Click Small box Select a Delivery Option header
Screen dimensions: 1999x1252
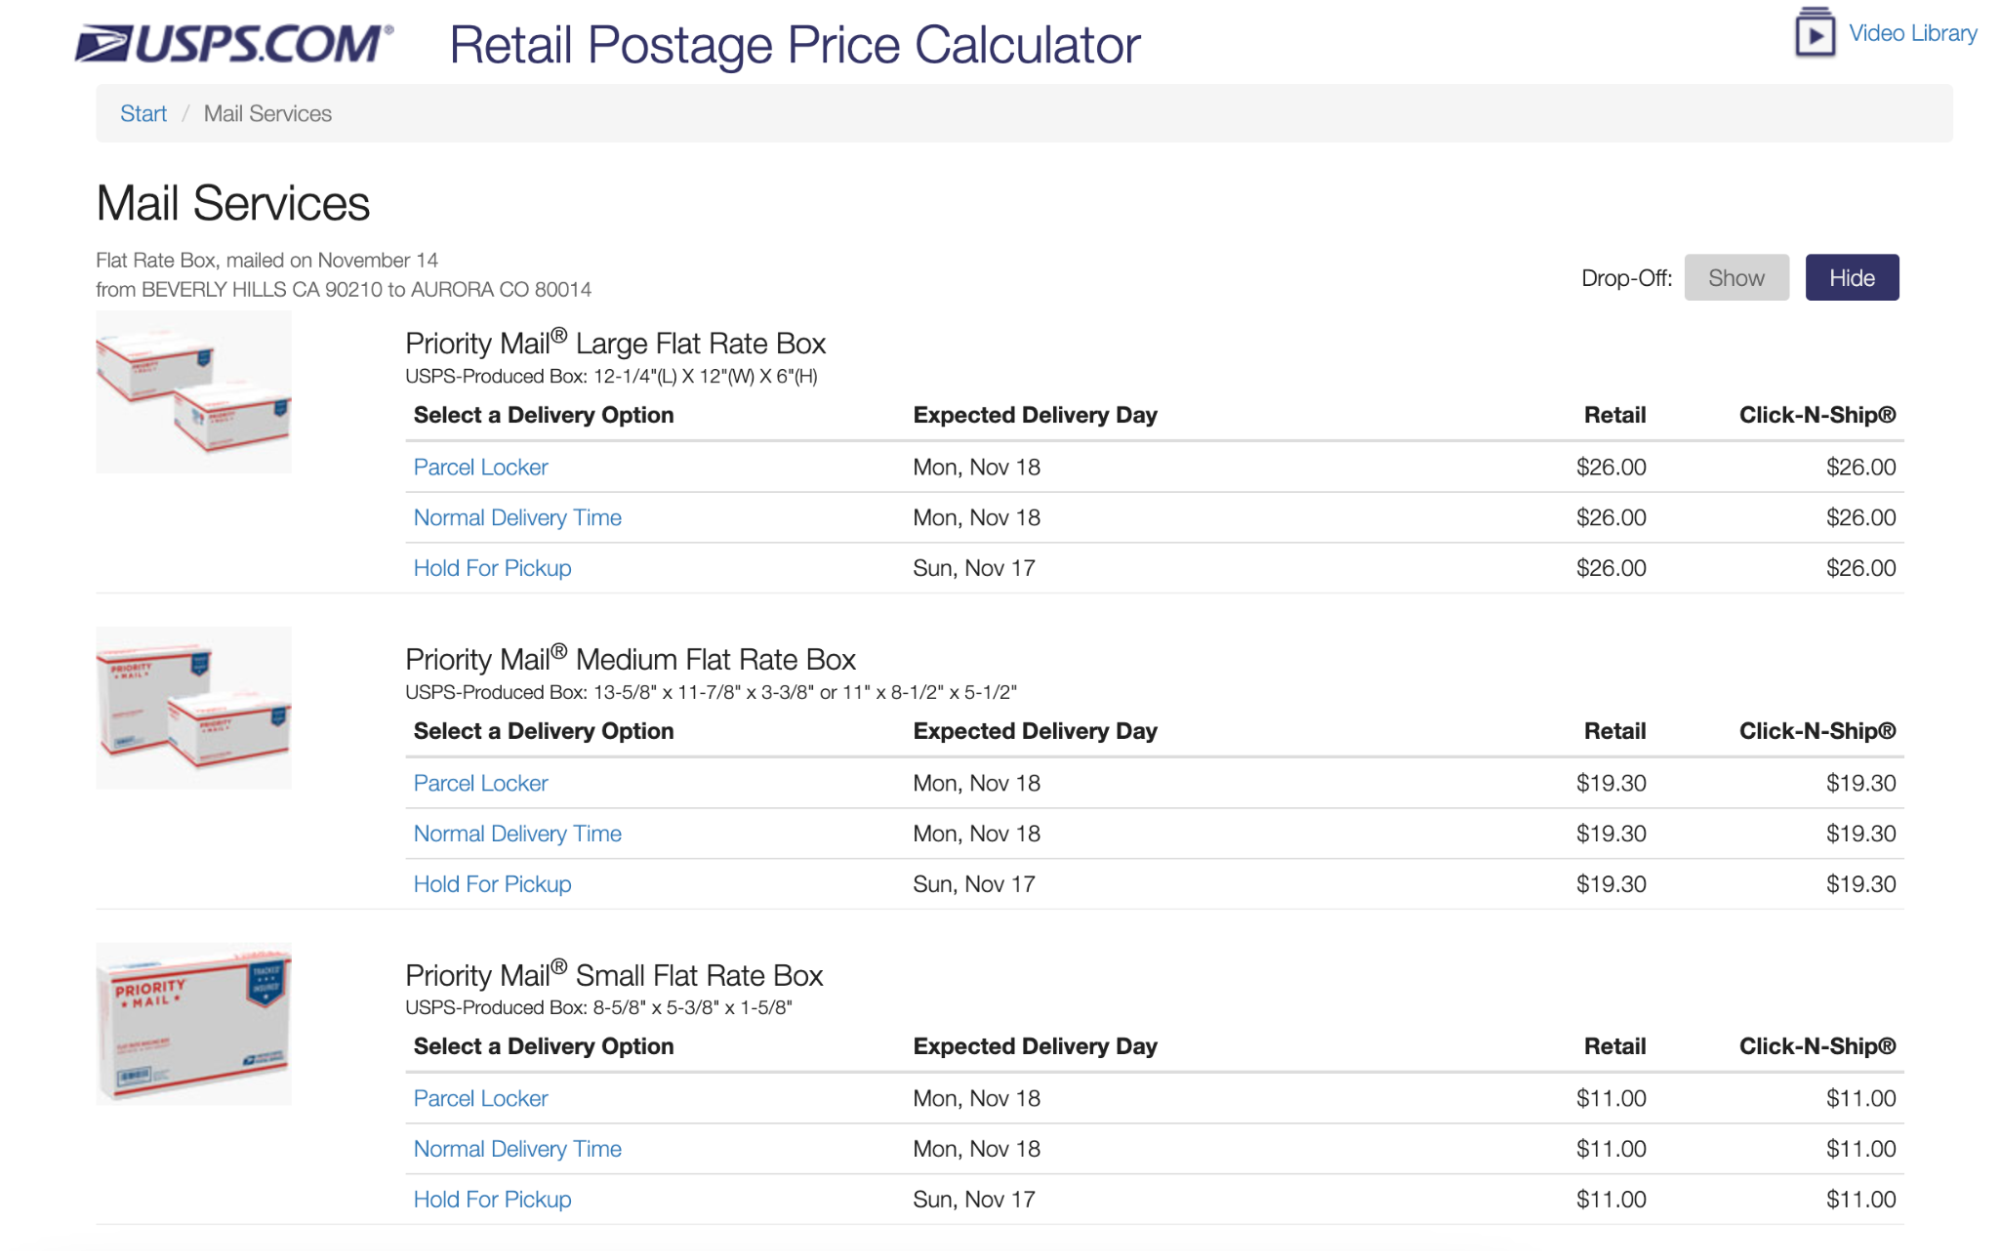tap(543, 1045)
